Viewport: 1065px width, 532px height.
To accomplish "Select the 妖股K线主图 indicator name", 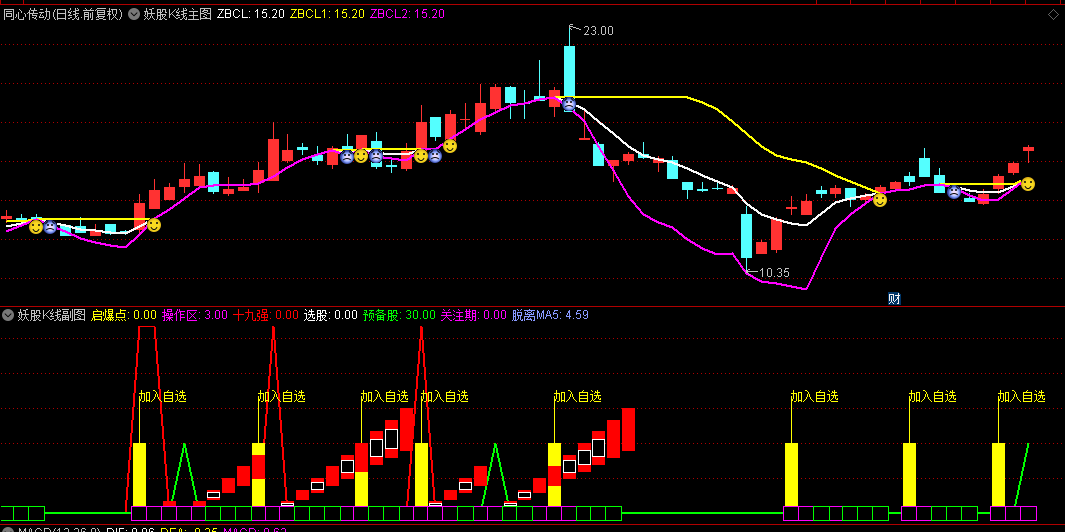I will [x=178, y=14].
